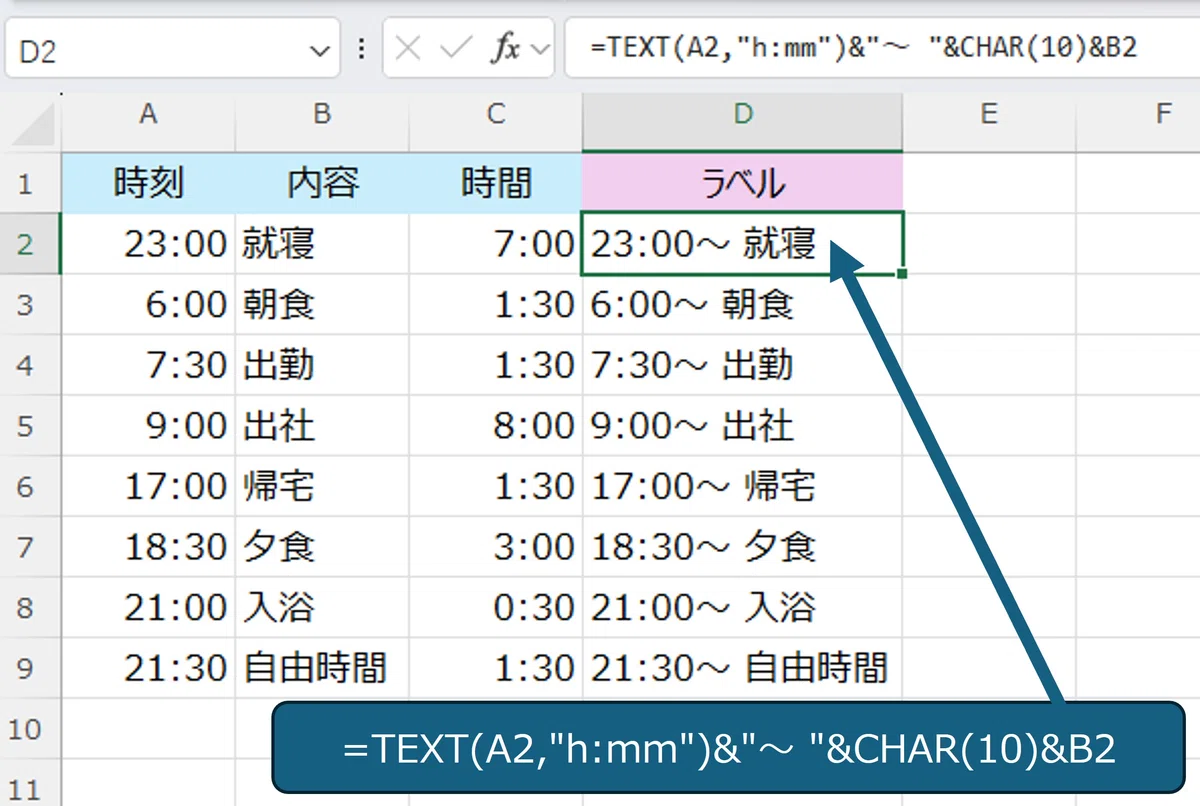This screenshot has width=1200, height=806.
Task: Select cell 9:00～ 出社
Action: click(x=742, y=425)
